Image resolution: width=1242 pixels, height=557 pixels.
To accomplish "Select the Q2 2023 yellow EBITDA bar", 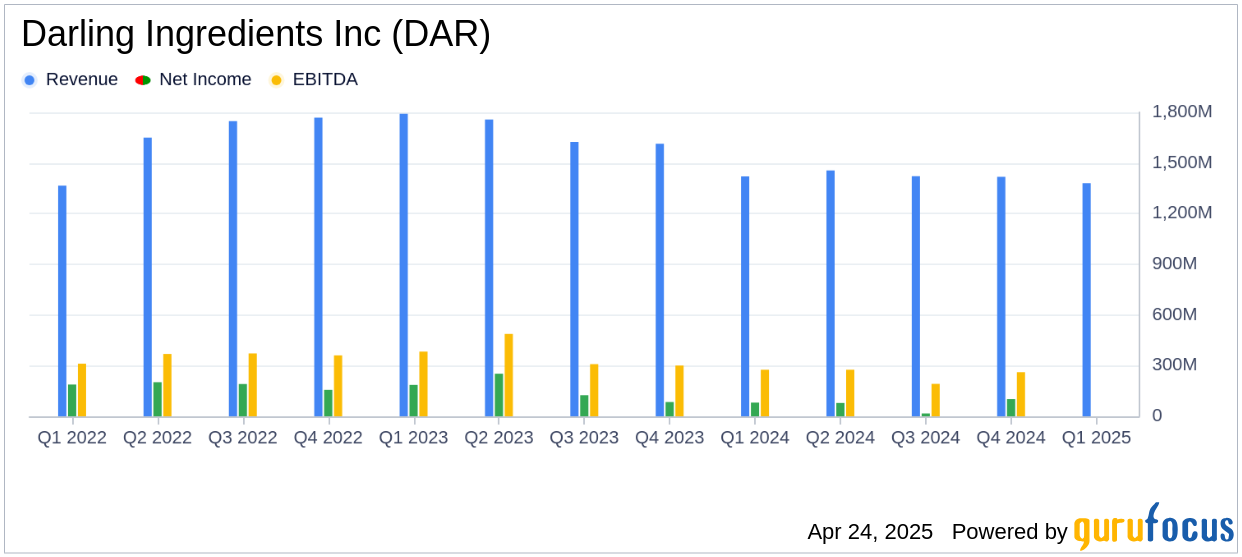I will click(x=509, y=375).
